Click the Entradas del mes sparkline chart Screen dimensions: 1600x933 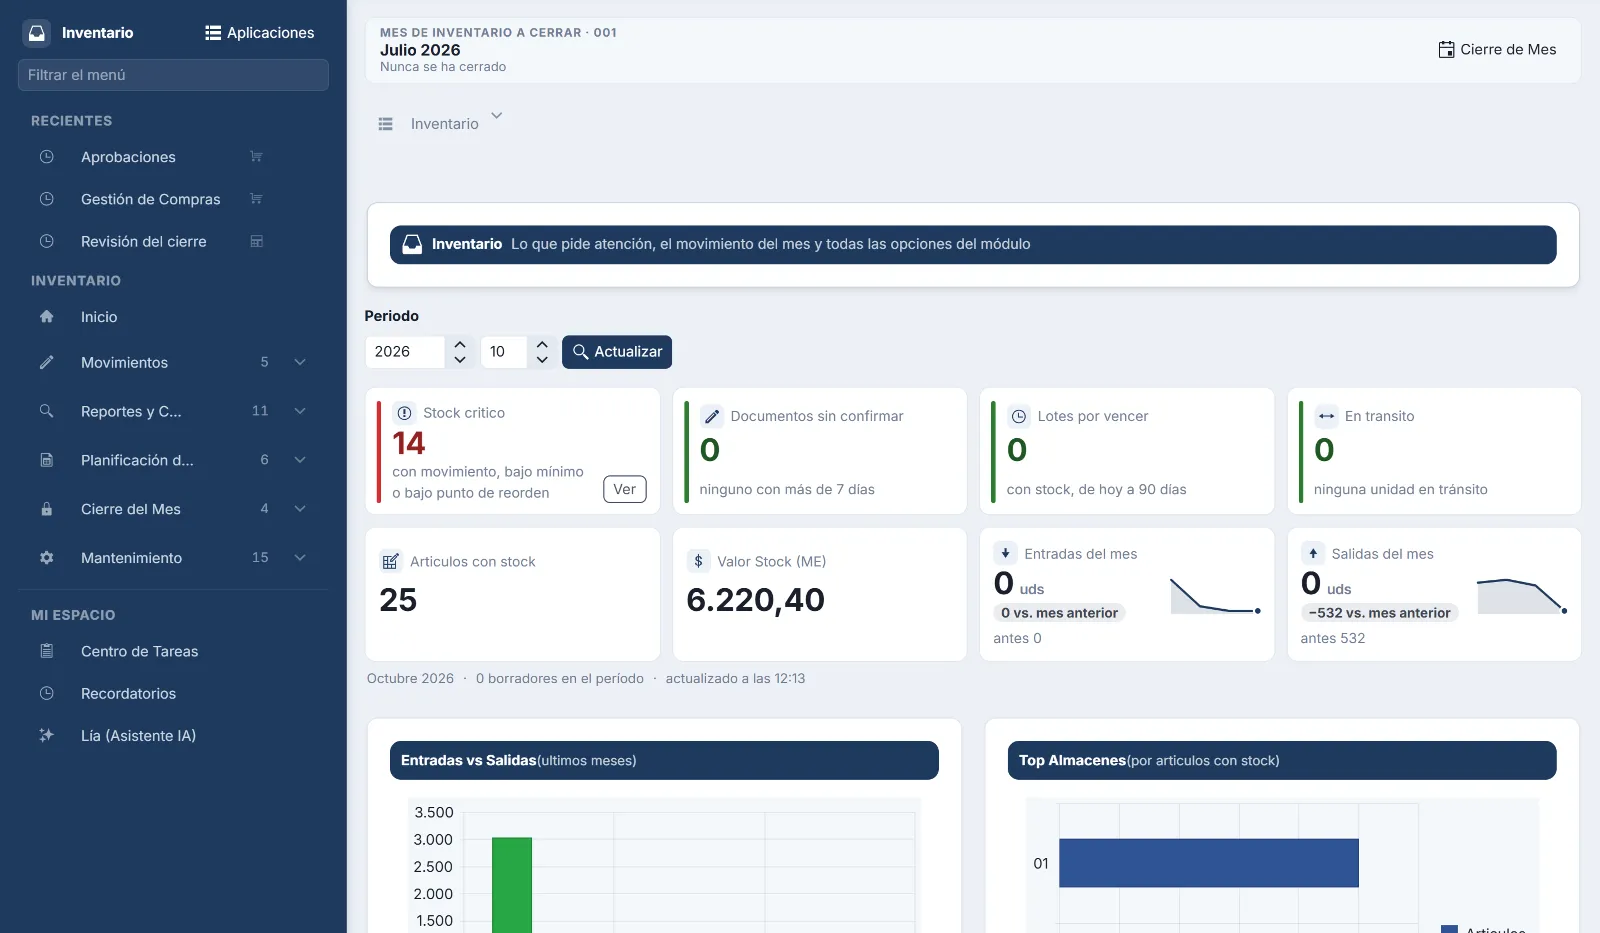1216,597
